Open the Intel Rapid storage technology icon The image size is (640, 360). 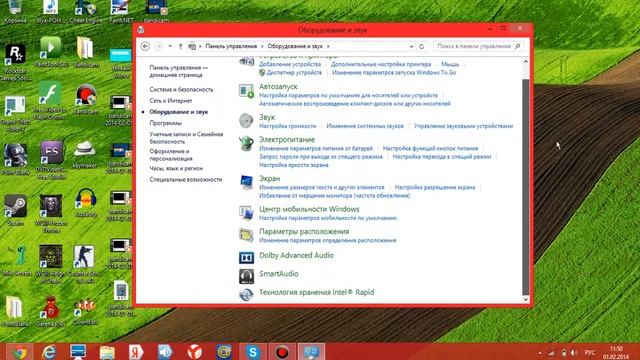pos(246,295)
